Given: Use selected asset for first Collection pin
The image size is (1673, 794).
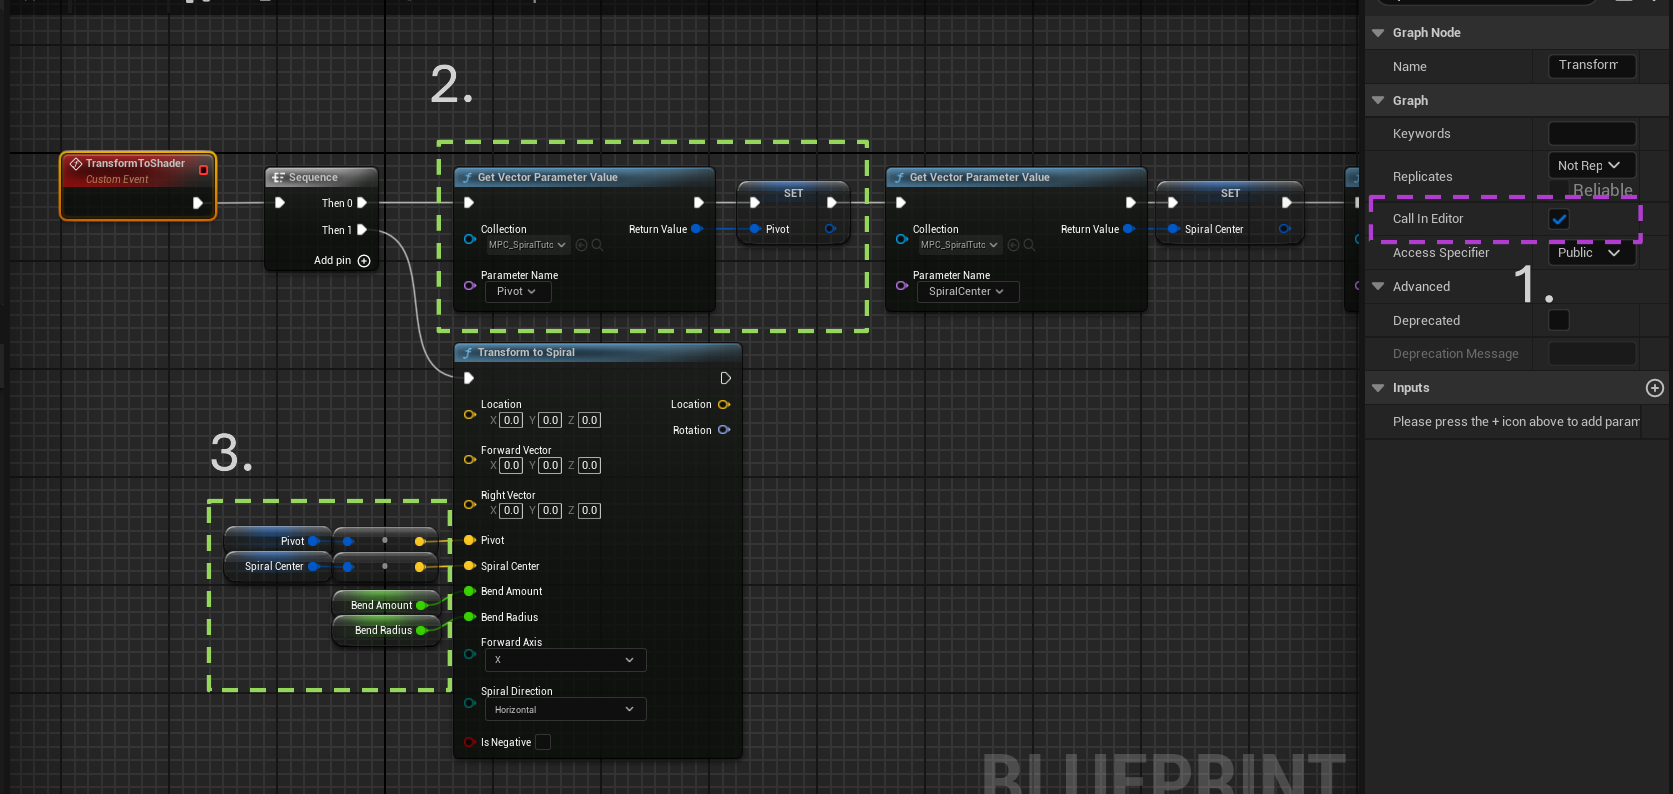Looking at the screenshot, I should point(581,245).
